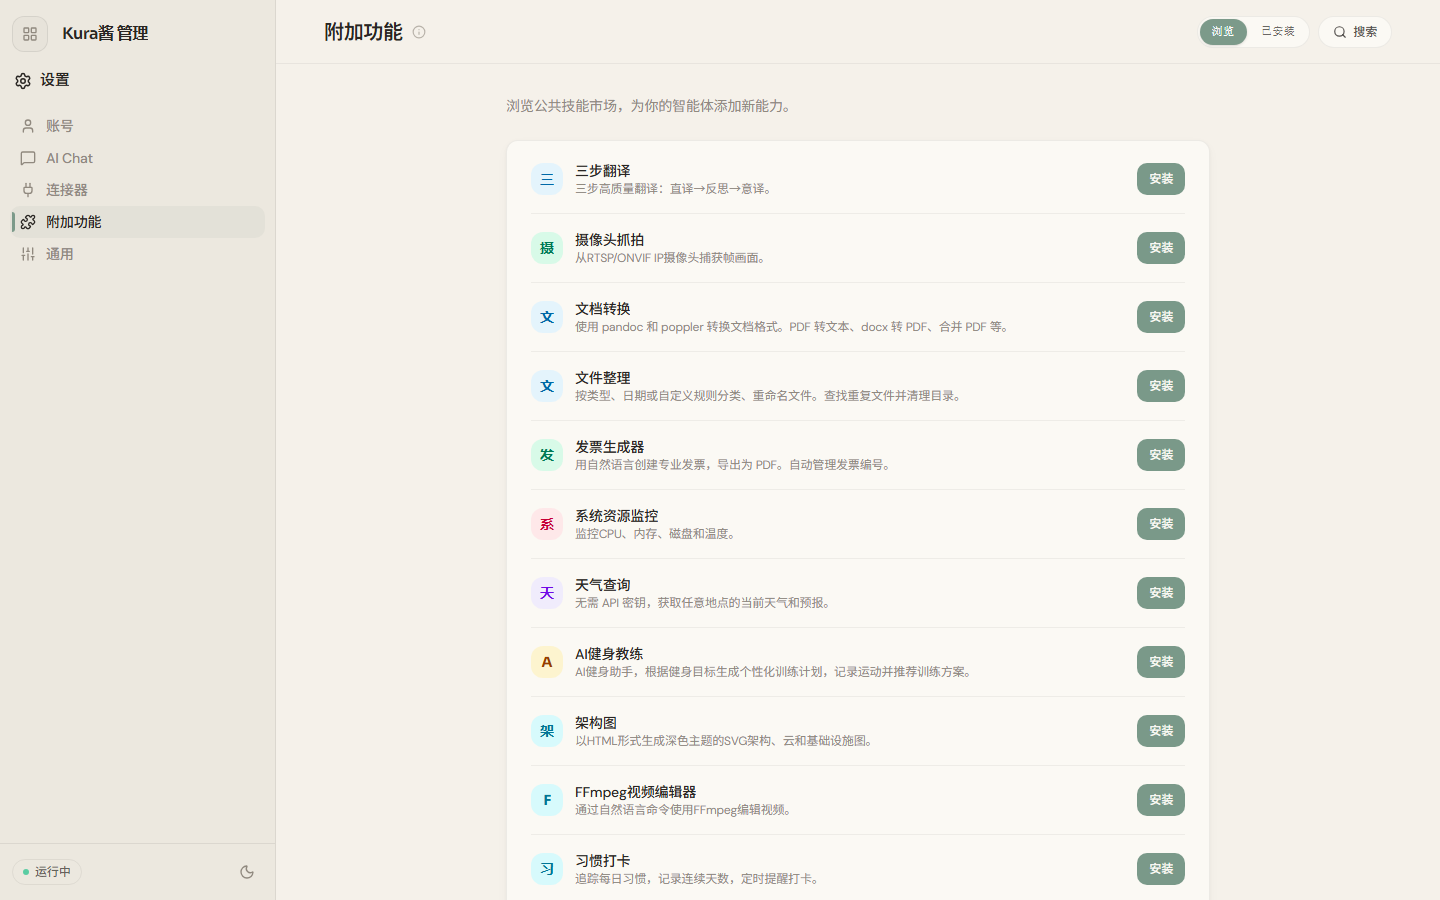Click the 架构图 skill name
Image resolution: width=1440 pixels, height=900 pixels.
596,723
